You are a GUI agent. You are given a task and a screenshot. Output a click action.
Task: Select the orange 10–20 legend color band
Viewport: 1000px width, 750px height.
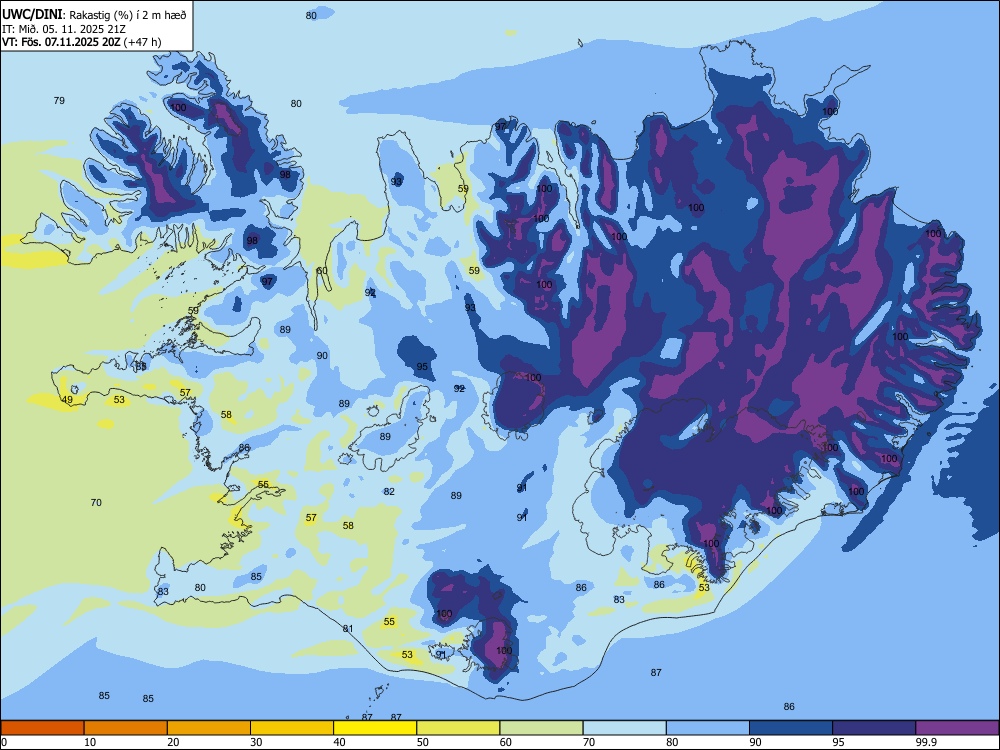(x=126, y=728)
